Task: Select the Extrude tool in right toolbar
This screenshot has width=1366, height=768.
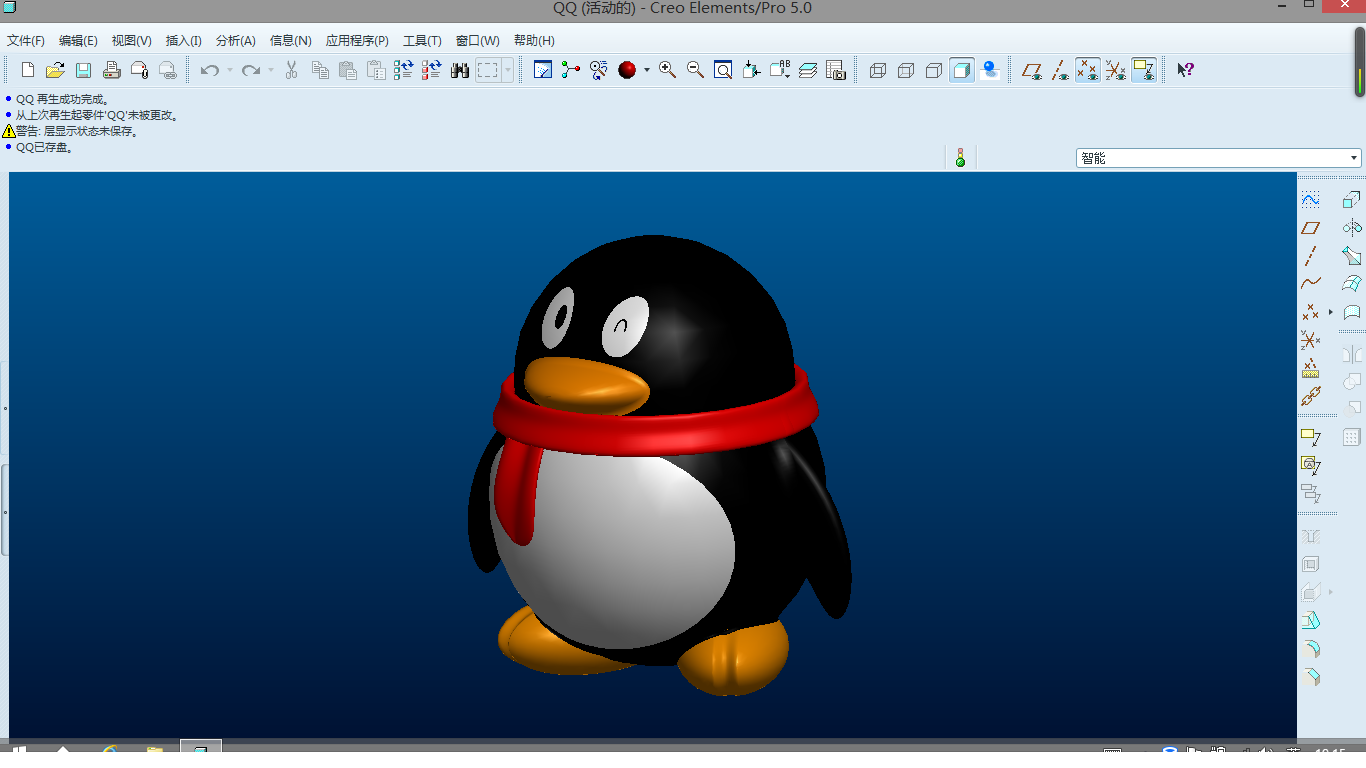Action: (1352, 200)
